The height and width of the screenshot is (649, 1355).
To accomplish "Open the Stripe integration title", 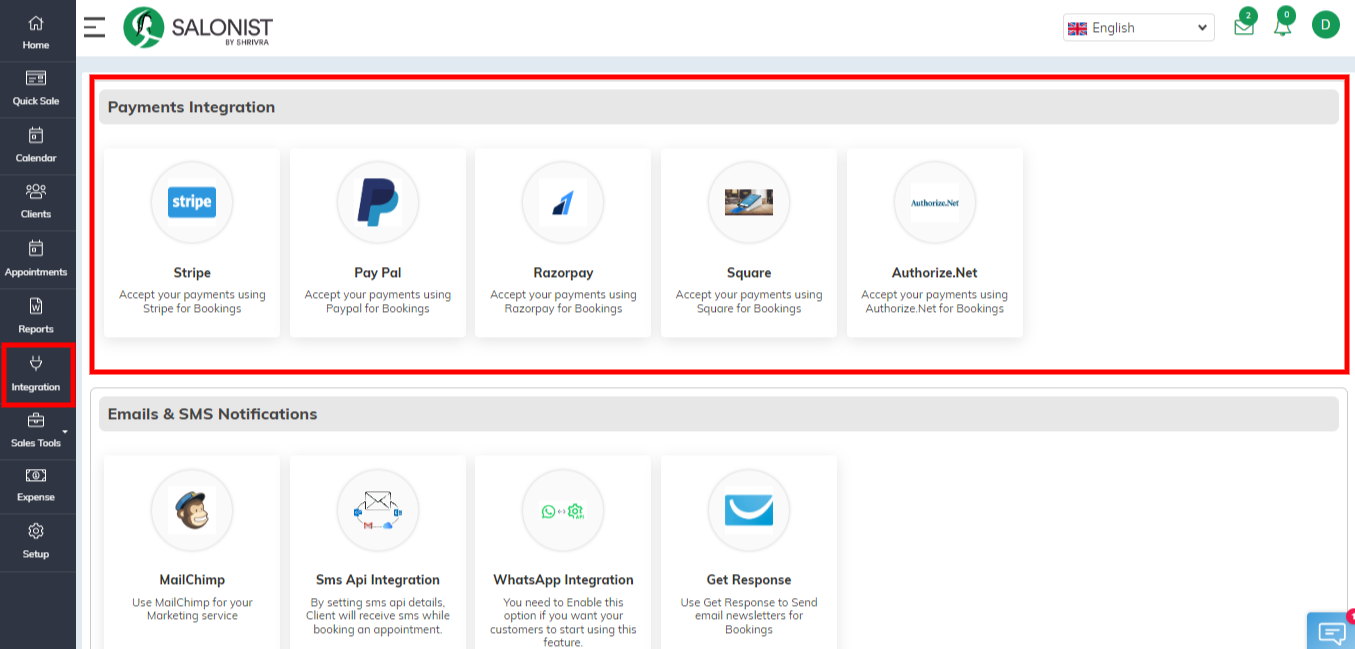I will pos(192,273).
